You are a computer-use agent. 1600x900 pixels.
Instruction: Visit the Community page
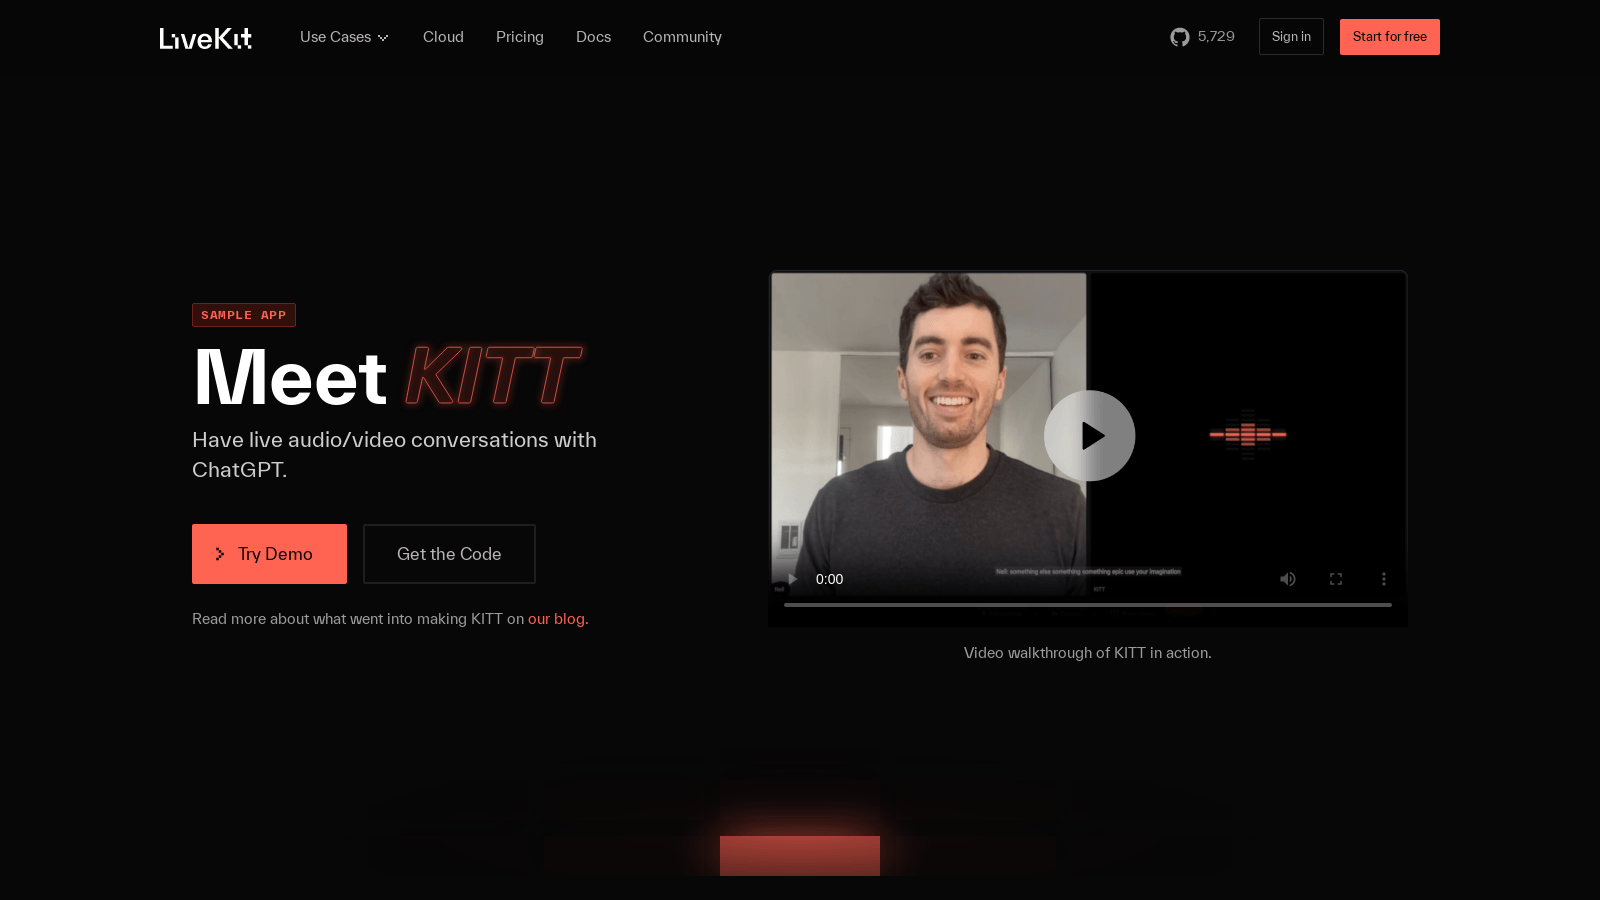point(682,37)
